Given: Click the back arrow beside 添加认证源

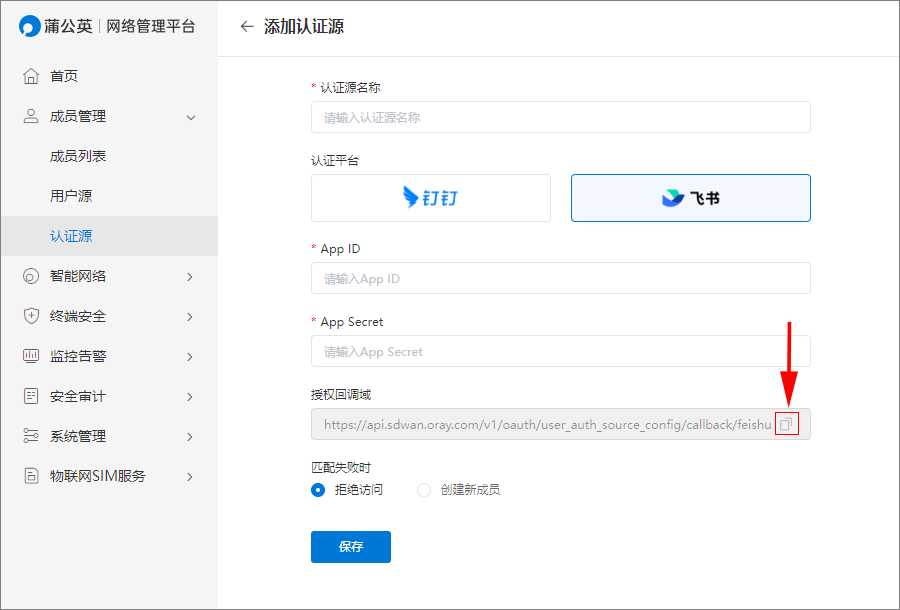Looking at the screenshot, I should [247, 26].
